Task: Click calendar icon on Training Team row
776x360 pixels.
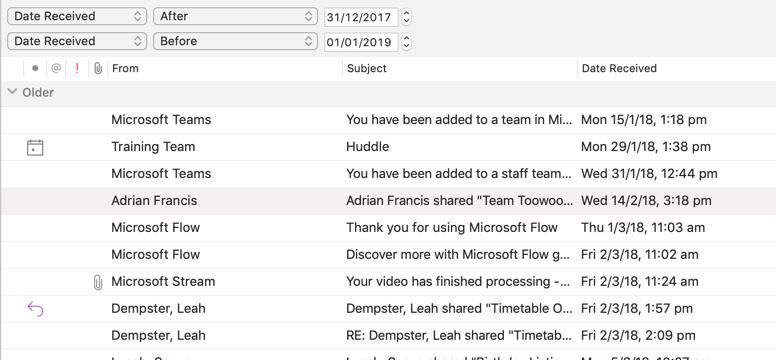Action: click(x=35, y=147)
